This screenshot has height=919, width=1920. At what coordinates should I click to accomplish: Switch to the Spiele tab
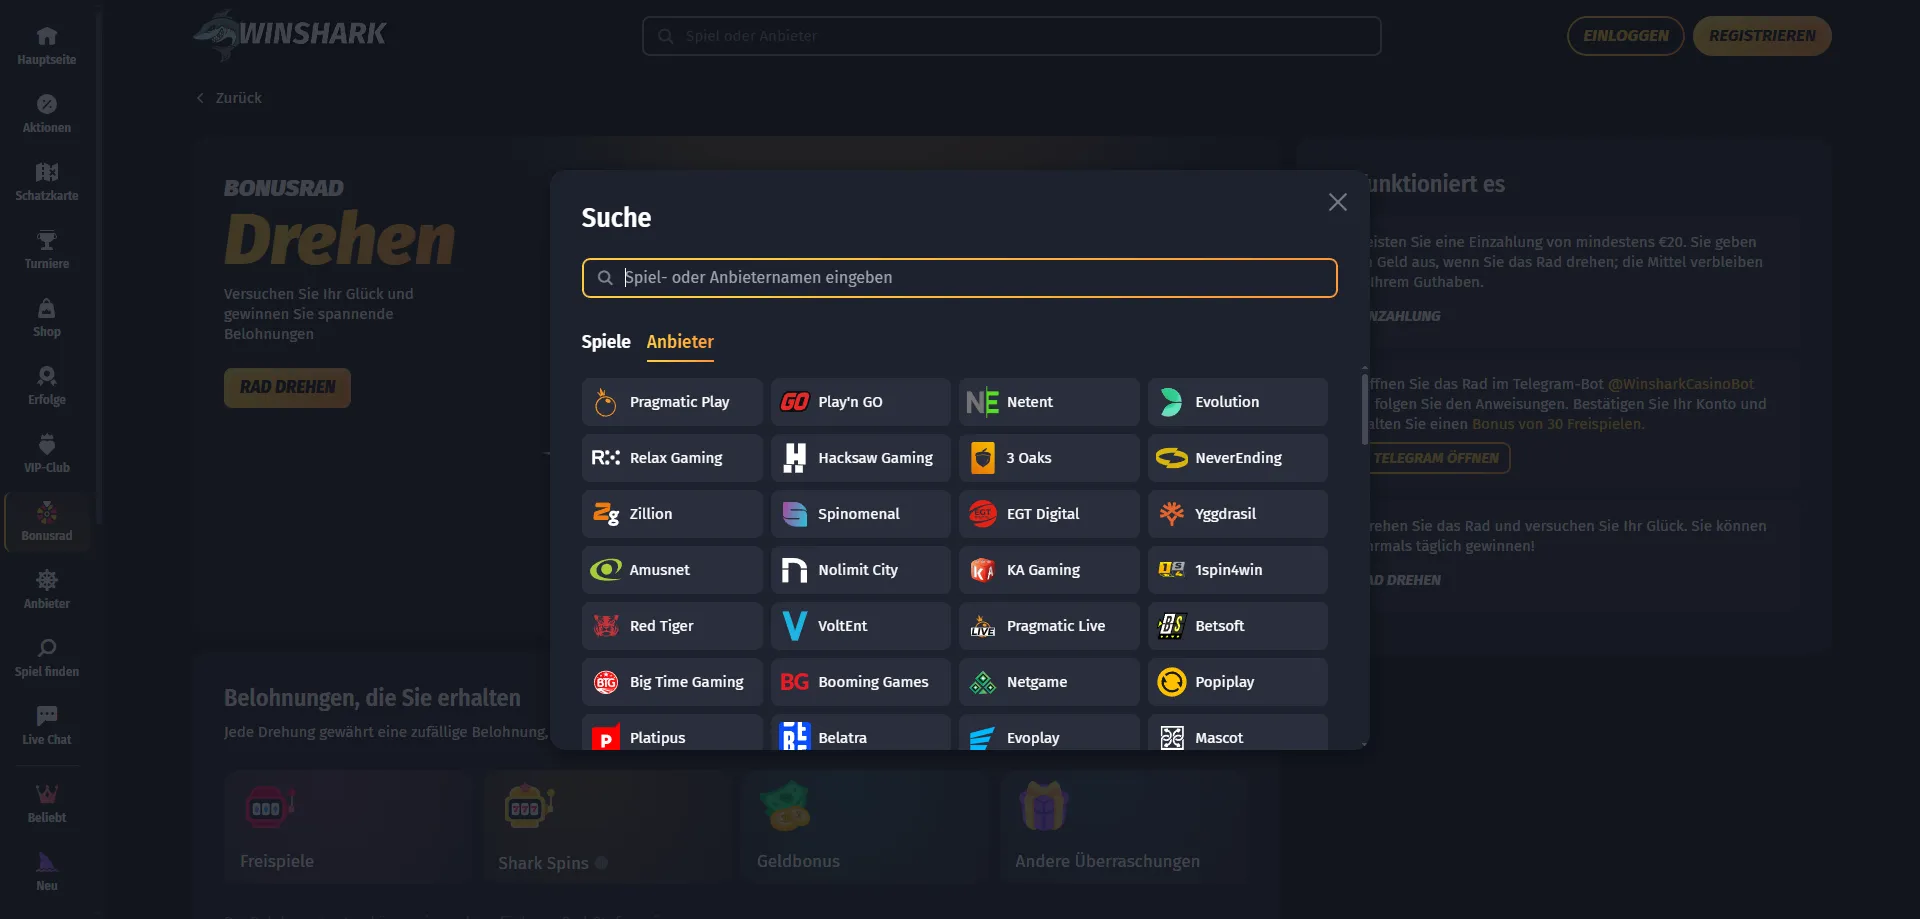click(606, 342)
